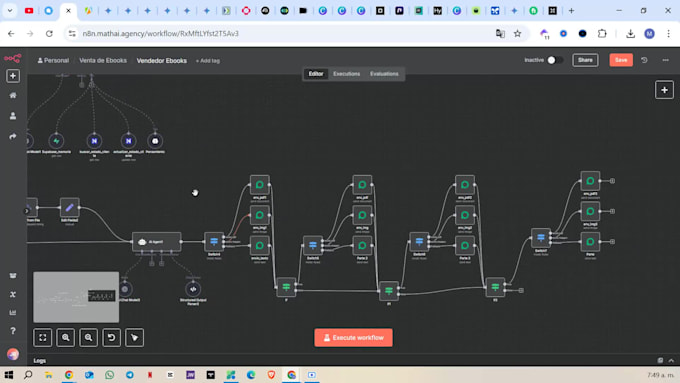
Task: Select the Structured Output Parser2 node
Action: pos(193,289)
